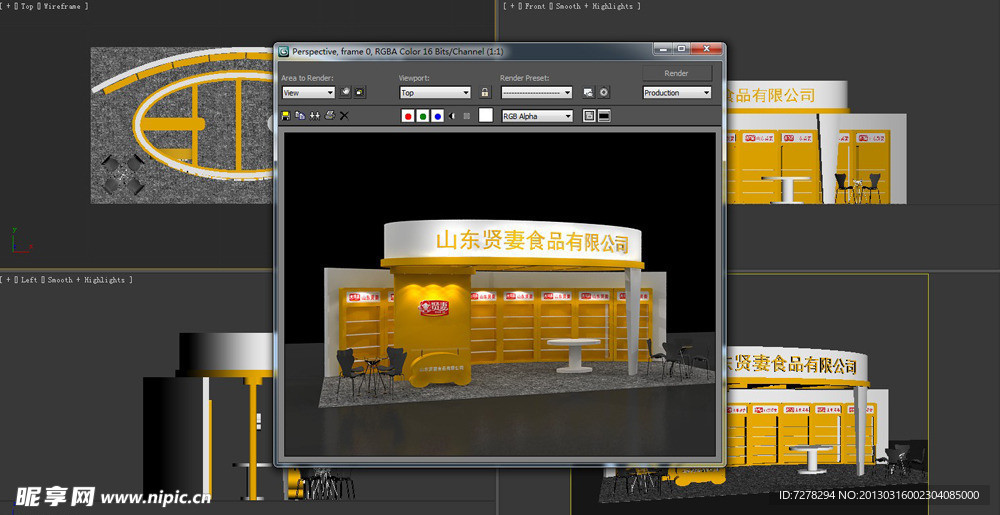
Task: Expand the Viewport dropdown showing Top
Action: (434, 92)
